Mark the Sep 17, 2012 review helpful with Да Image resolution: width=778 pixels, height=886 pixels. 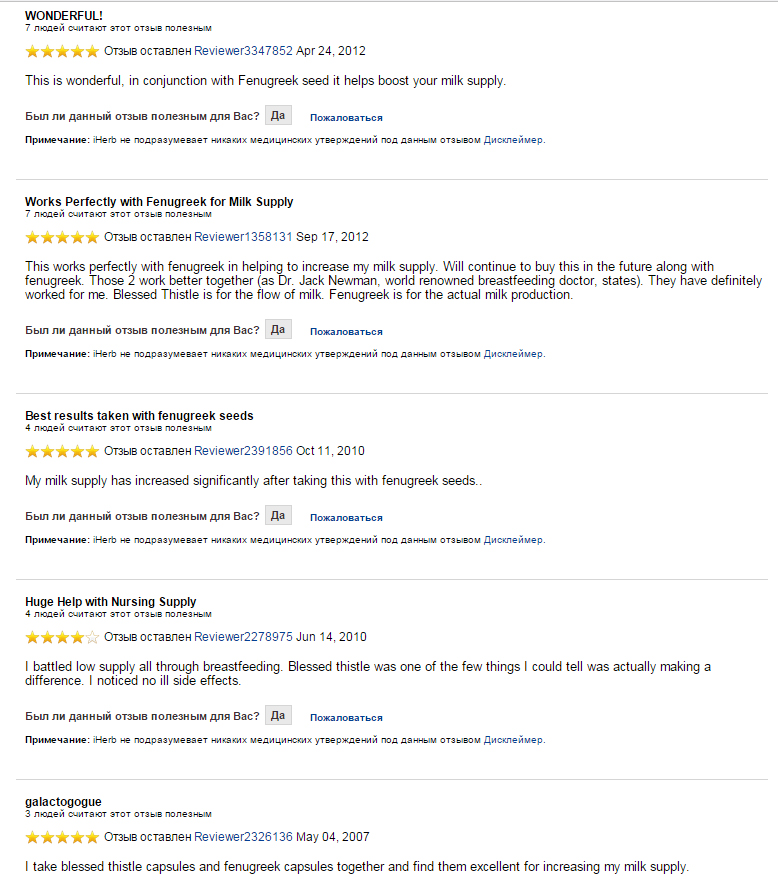click(x=278, y=330)
